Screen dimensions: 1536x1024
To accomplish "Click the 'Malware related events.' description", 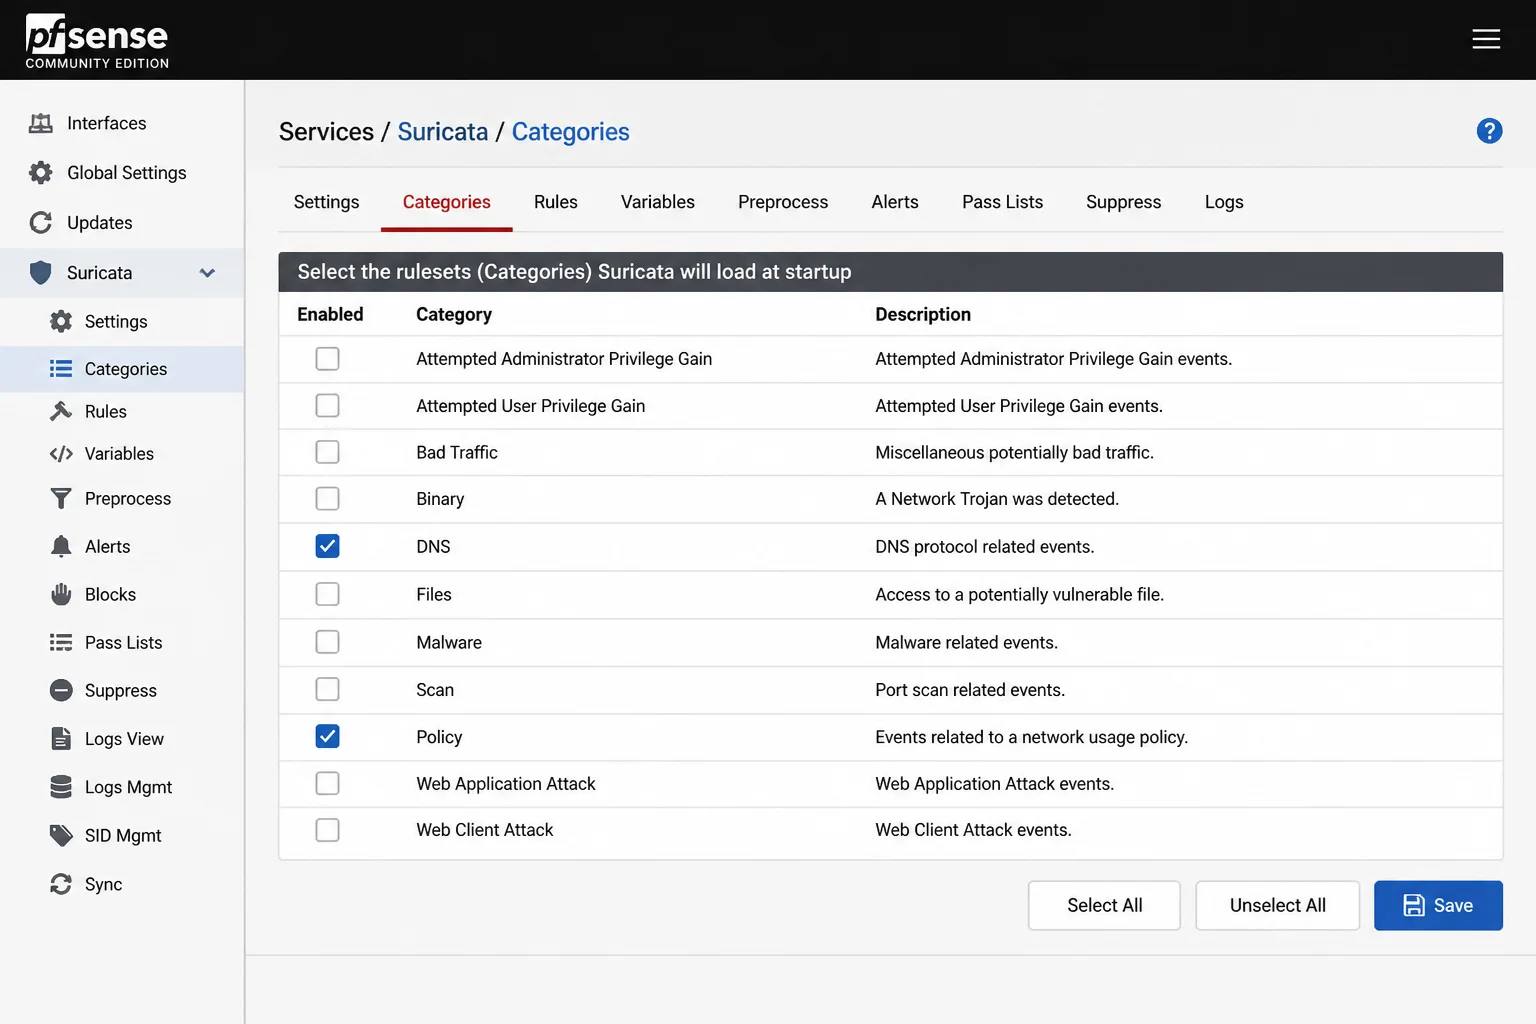I will pos(966,642).
